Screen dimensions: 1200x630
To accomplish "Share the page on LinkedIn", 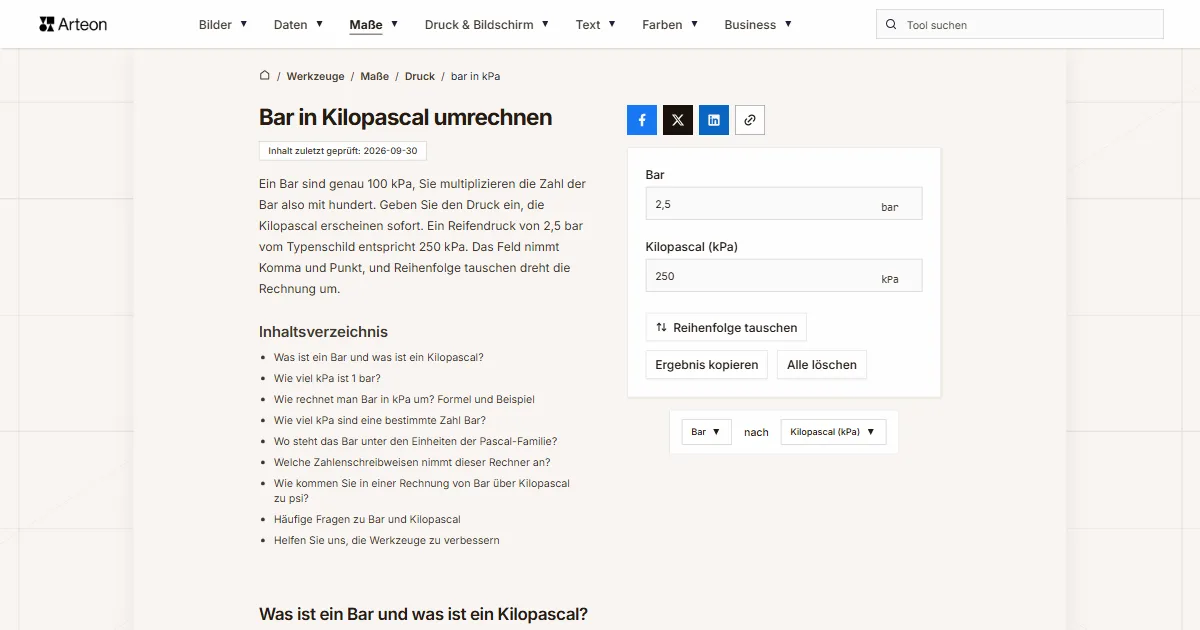I will 714,120.
